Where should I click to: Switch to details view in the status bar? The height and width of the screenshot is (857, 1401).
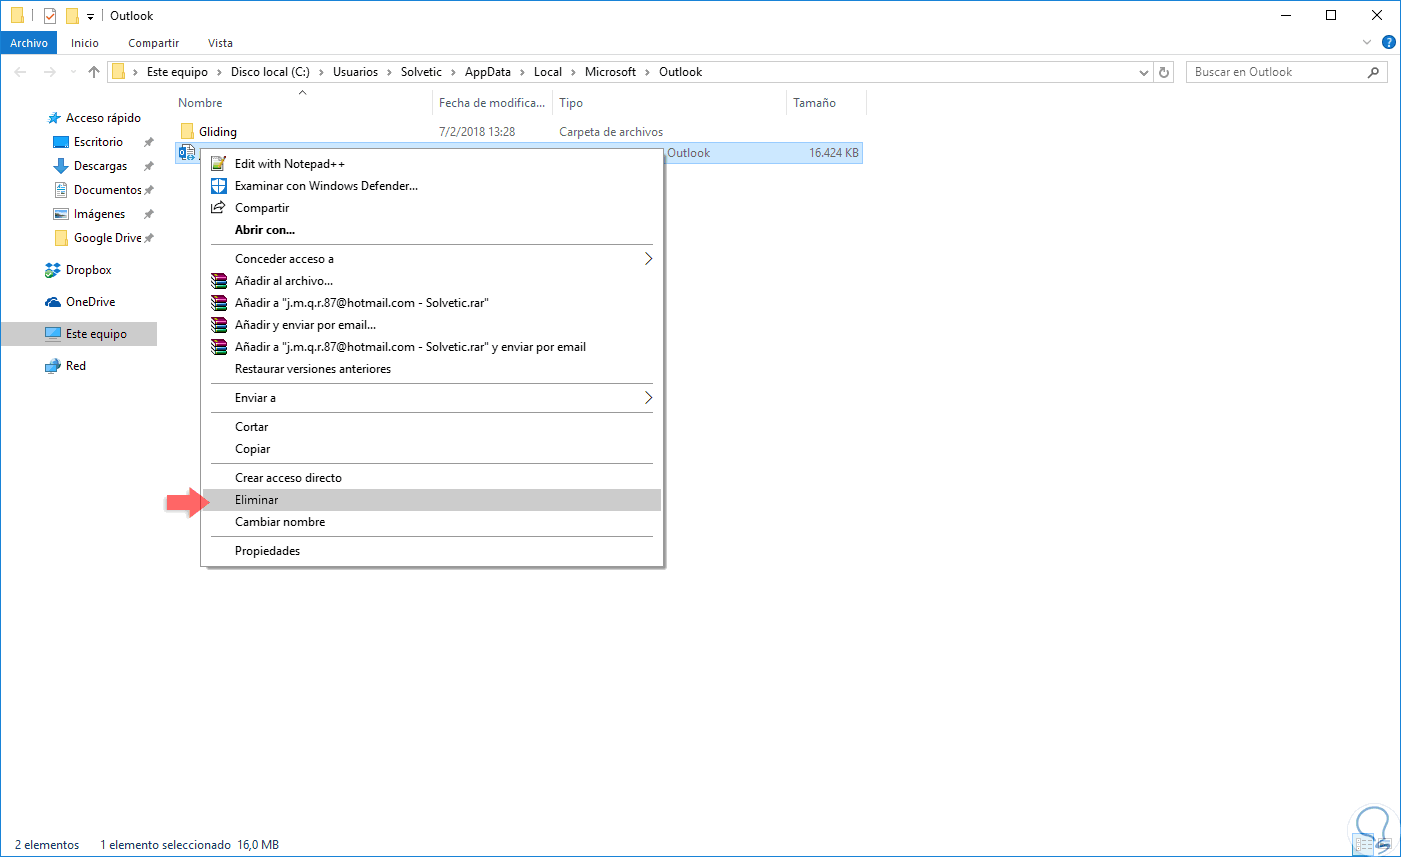click(1364, 846)
